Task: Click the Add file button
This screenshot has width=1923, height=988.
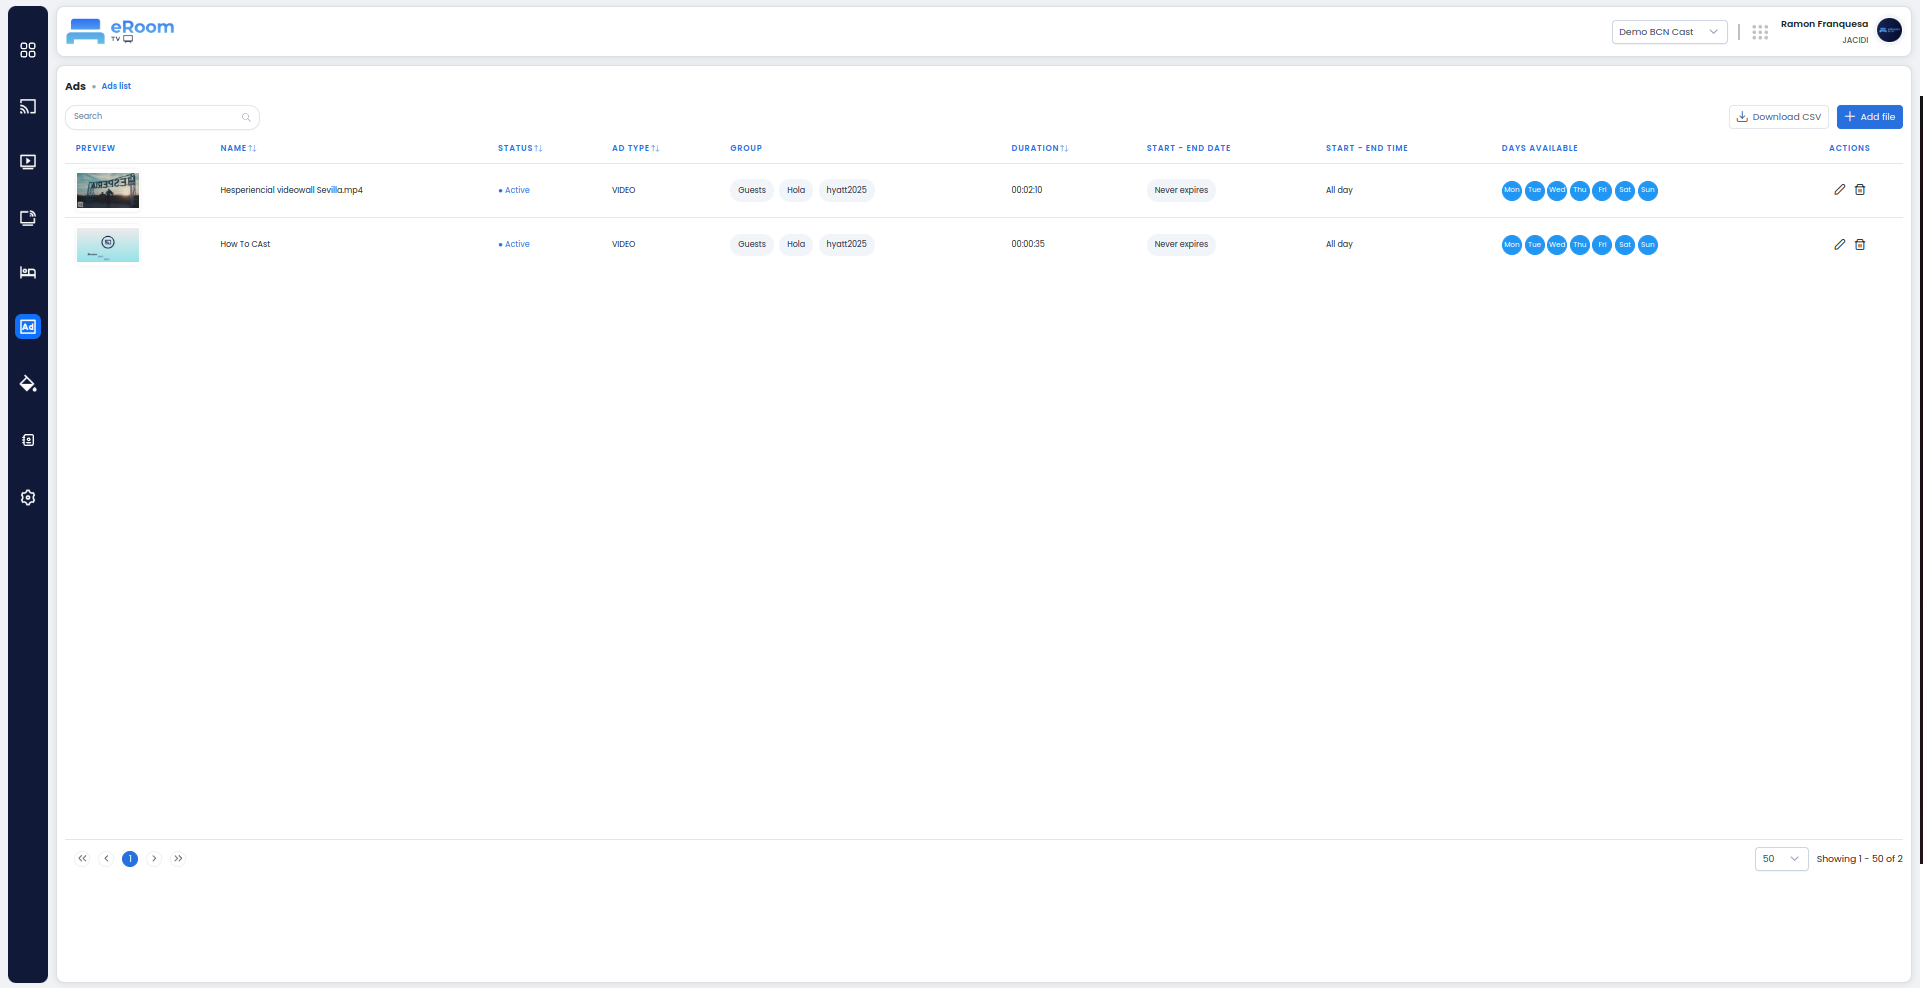Action: coord(1869,117)
